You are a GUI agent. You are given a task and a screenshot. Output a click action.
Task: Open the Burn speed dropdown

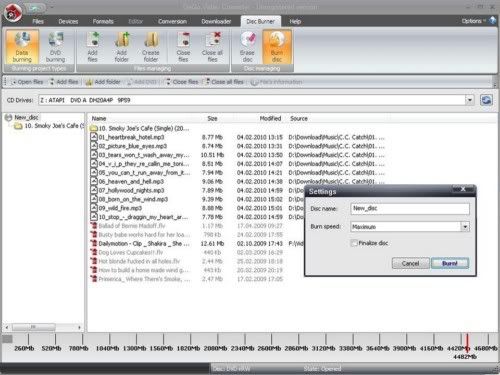click(465, 227)
